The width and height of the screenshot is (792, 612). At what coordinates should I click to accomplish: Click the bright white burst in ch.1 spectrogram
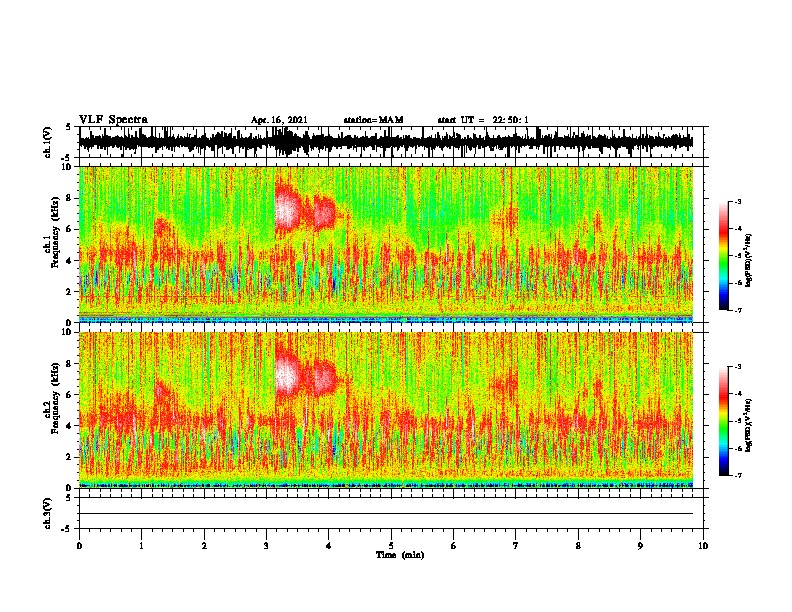[286, 211]
